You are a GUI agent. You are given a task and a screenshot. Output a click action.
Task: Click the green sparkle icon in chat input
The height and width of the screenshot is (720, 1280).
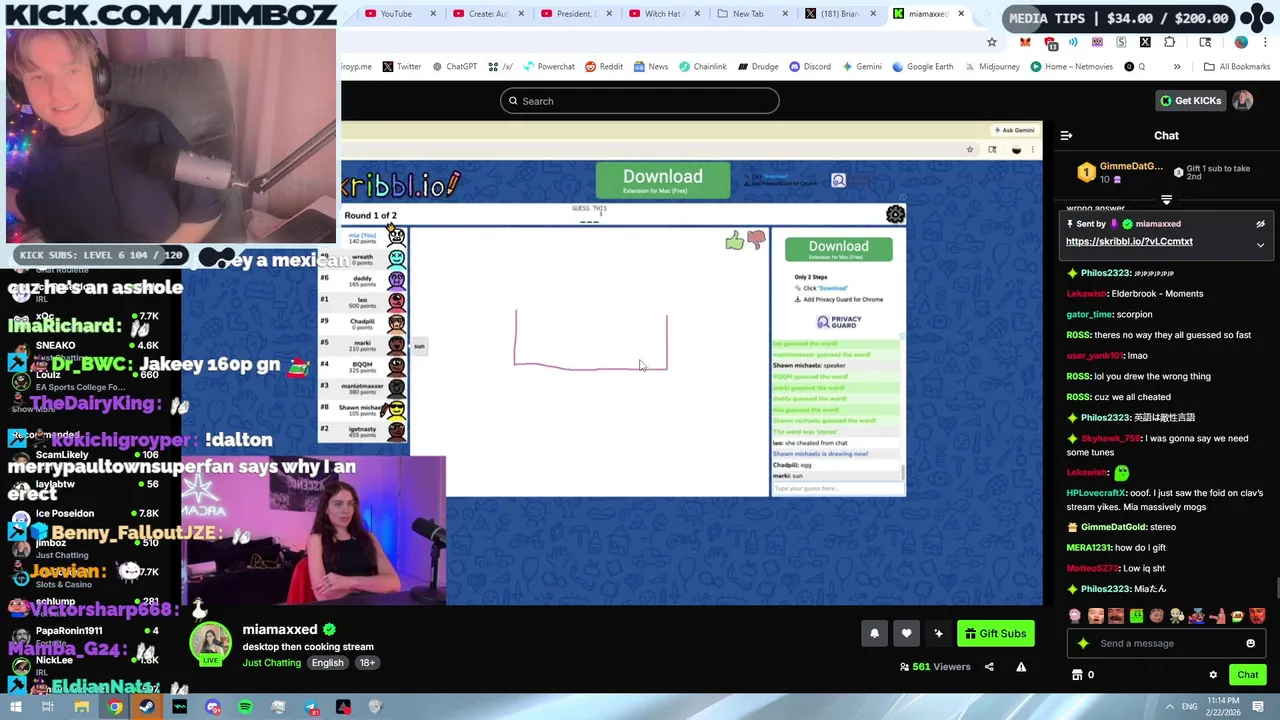[x=1083, y=644]
